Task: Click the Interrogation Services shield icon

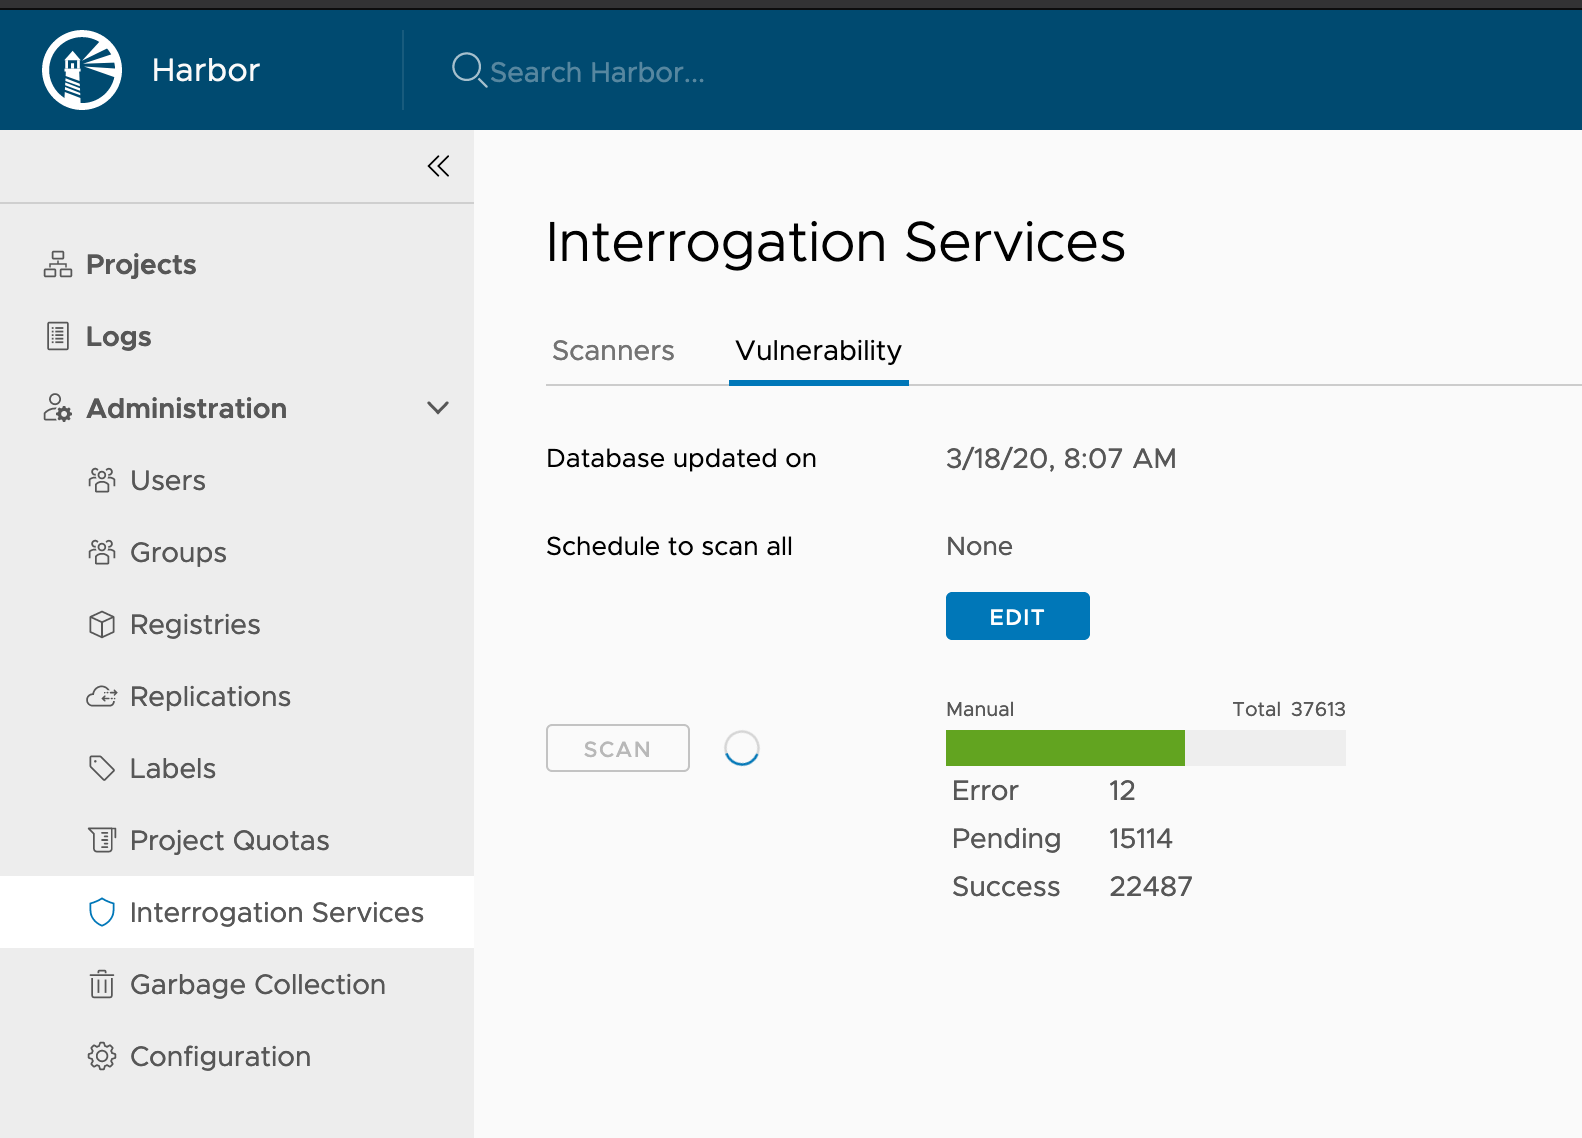Action: (x=102, y=912)
